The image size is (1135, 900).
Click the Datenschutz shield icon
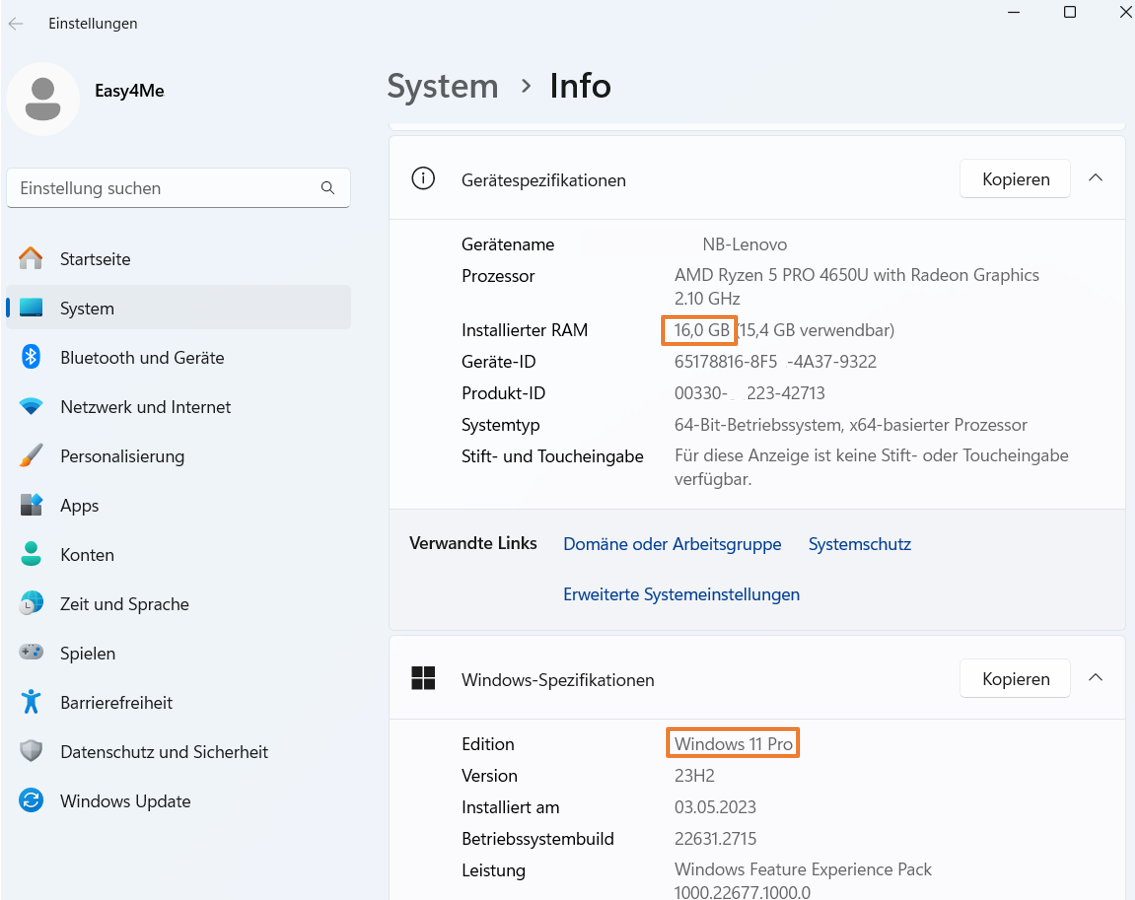point(31,751)
